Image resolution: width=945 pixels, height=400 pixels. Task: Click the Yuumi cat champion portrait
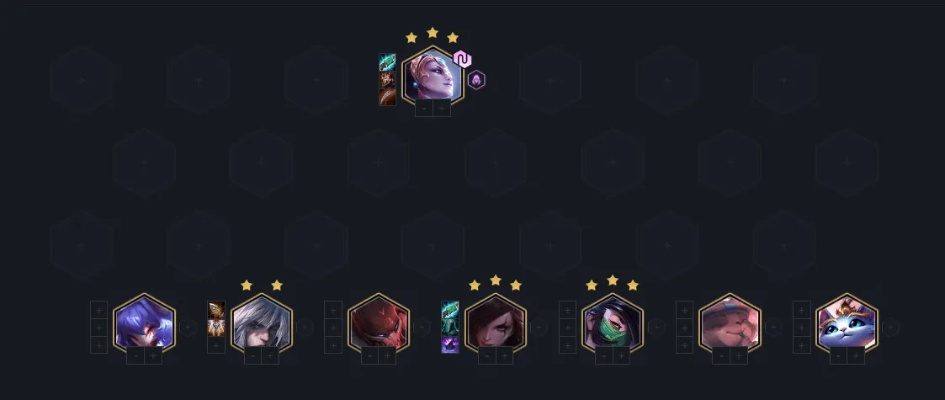pos(846,323)
